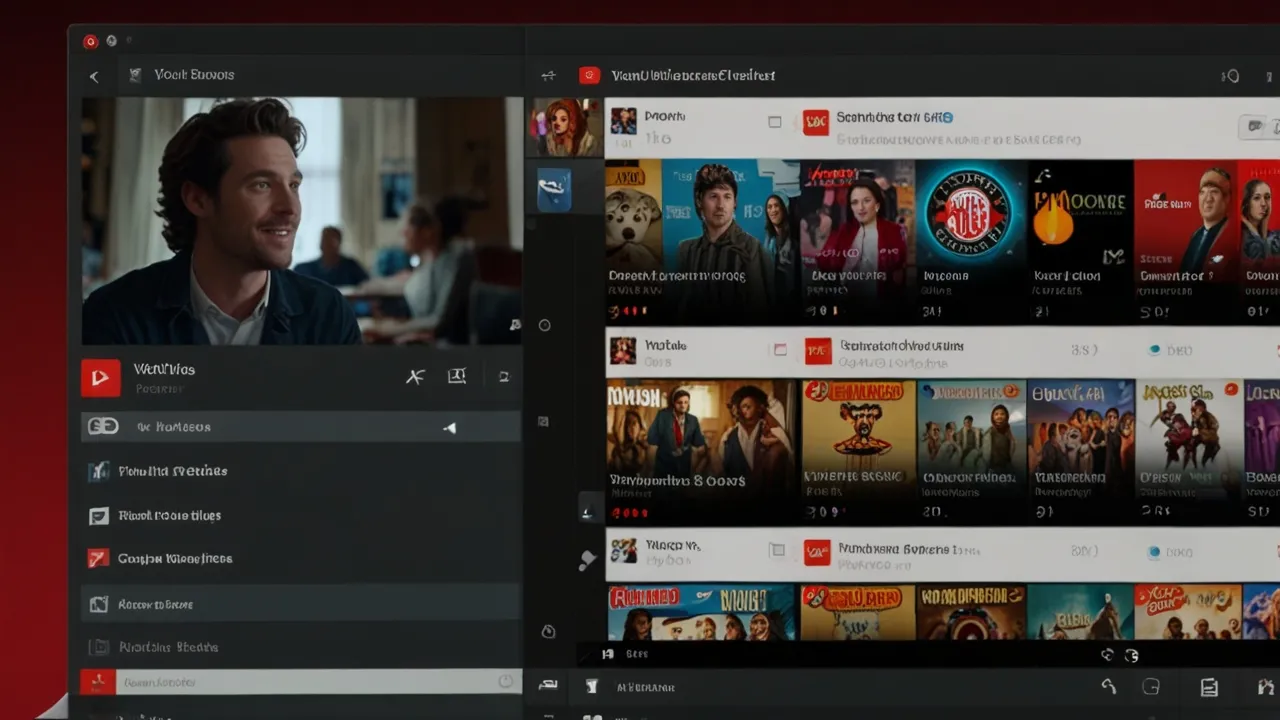
Task: Click the search magnifier icon in the top bar
Action: click(x=1232, y=75)
